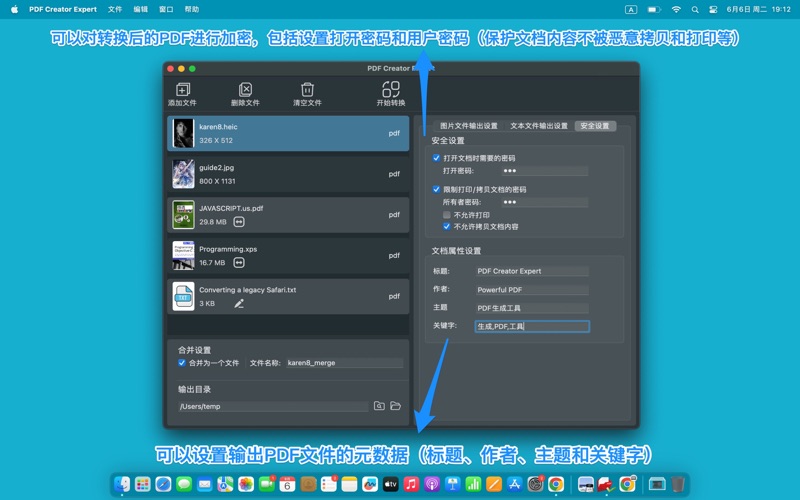Open Control Center from the menu bar
The height and width of the screenshot is (500, 800).
pyautogui.click(x=713, y=9)
